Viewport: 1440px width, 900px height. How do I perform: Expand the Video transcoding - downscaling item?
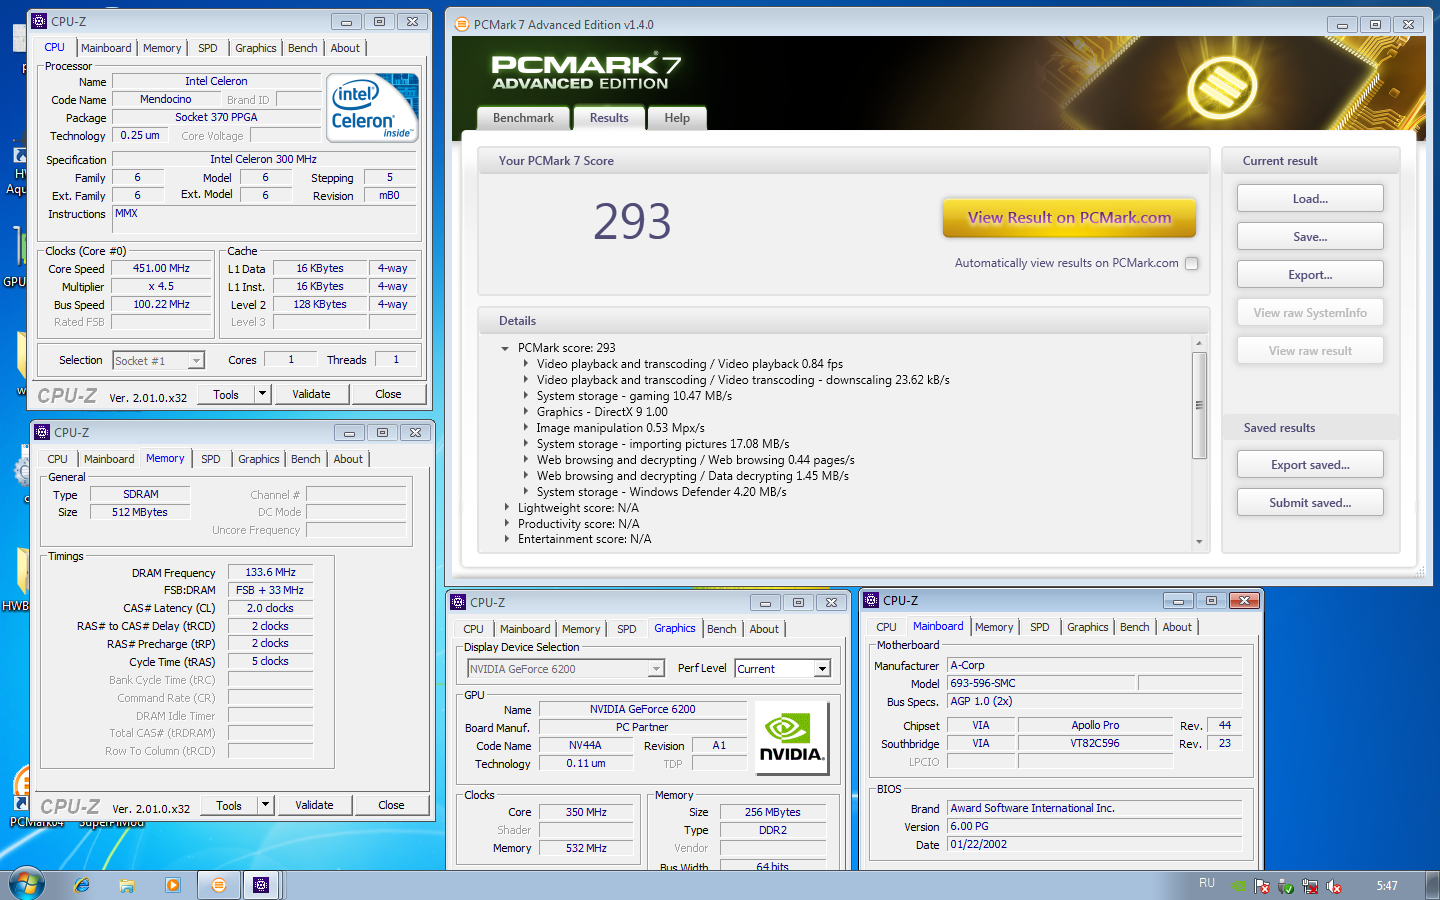[526, 380]
